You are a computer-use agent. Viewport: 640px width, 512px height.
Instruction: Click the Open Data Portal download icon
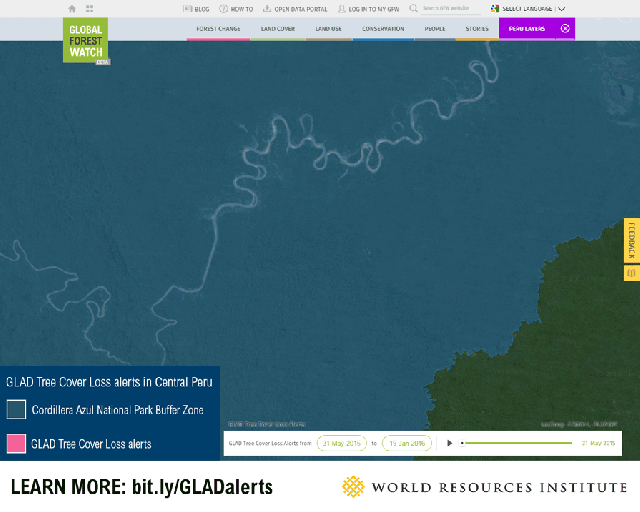coord(267,9)
